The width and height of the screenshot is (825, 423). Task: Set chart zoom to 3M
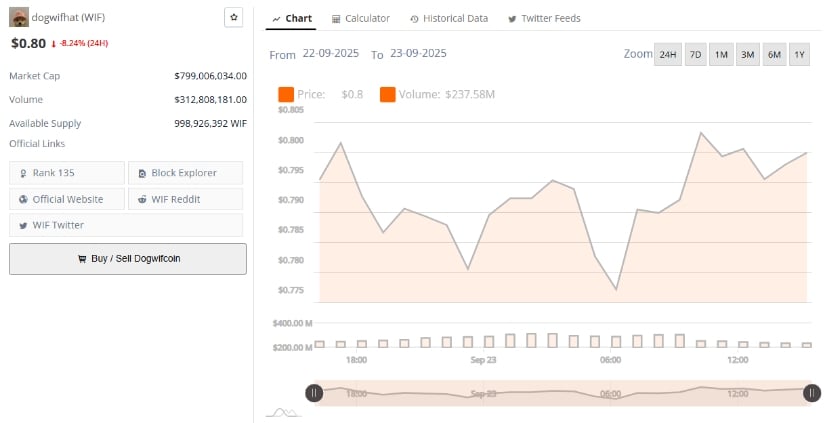coord(748,55)
